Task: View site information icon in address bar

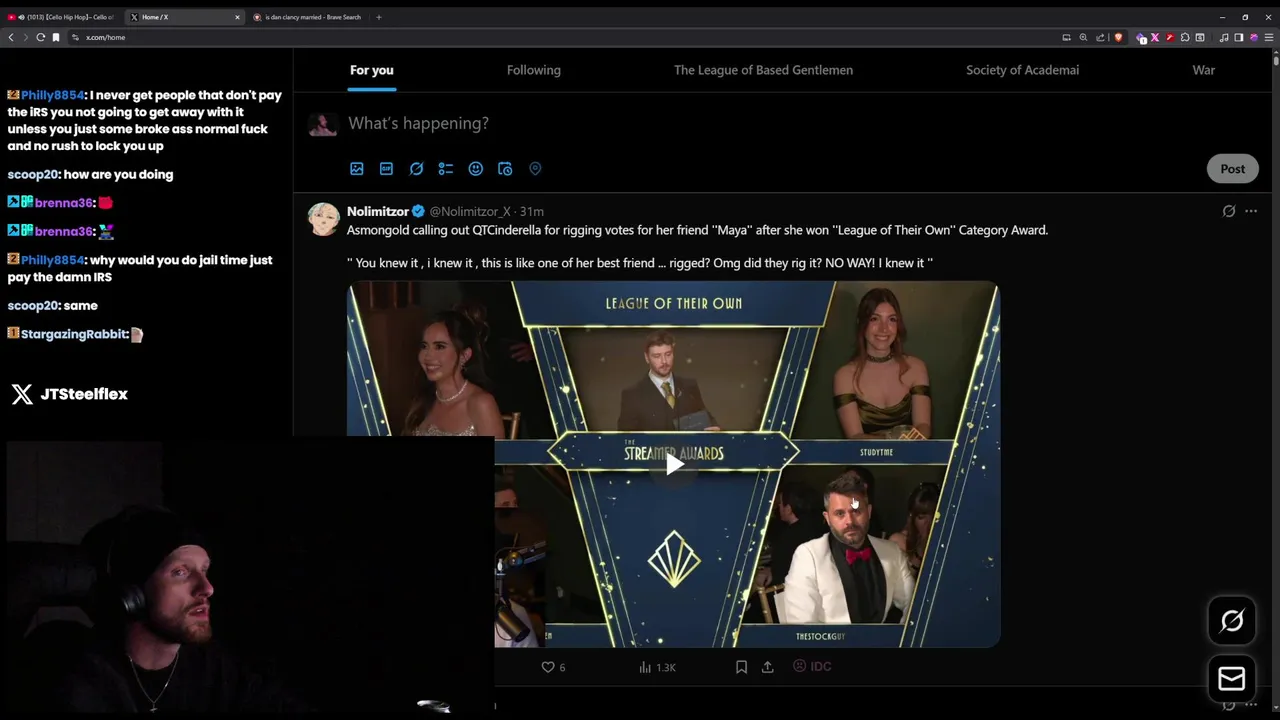Action: [x=75, y=37]
